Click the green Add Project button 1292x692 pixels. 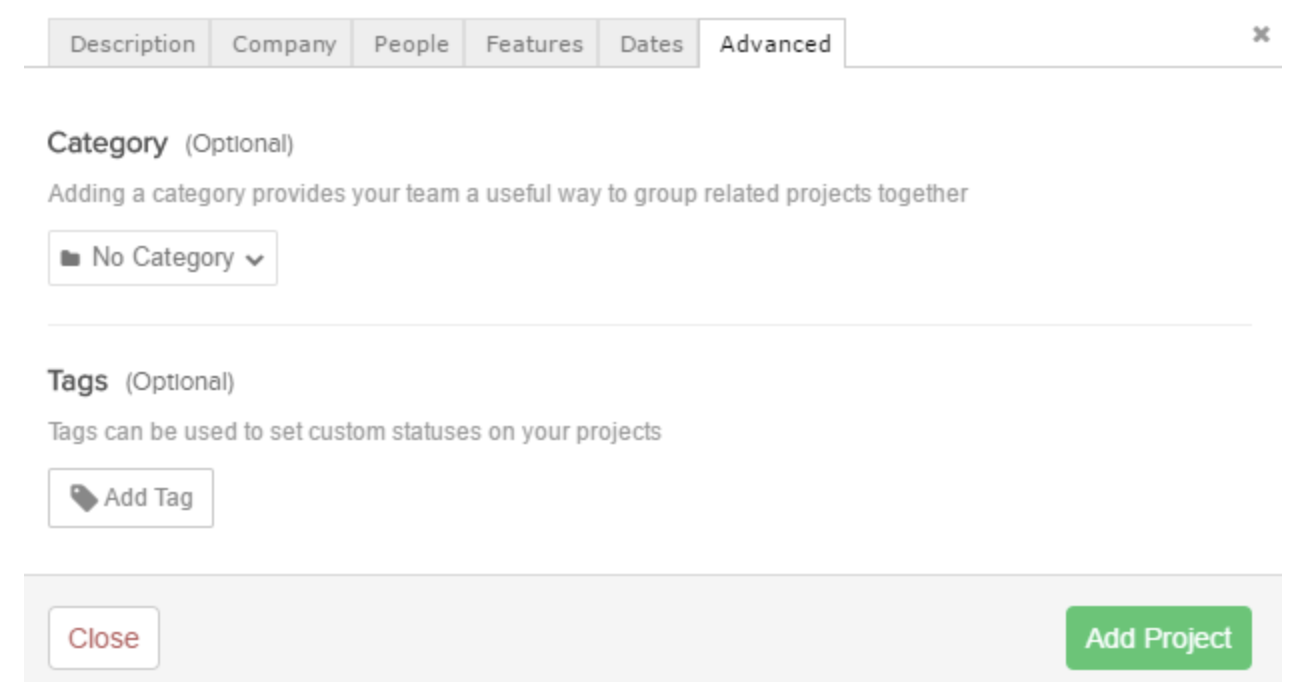click(1159, 638)
